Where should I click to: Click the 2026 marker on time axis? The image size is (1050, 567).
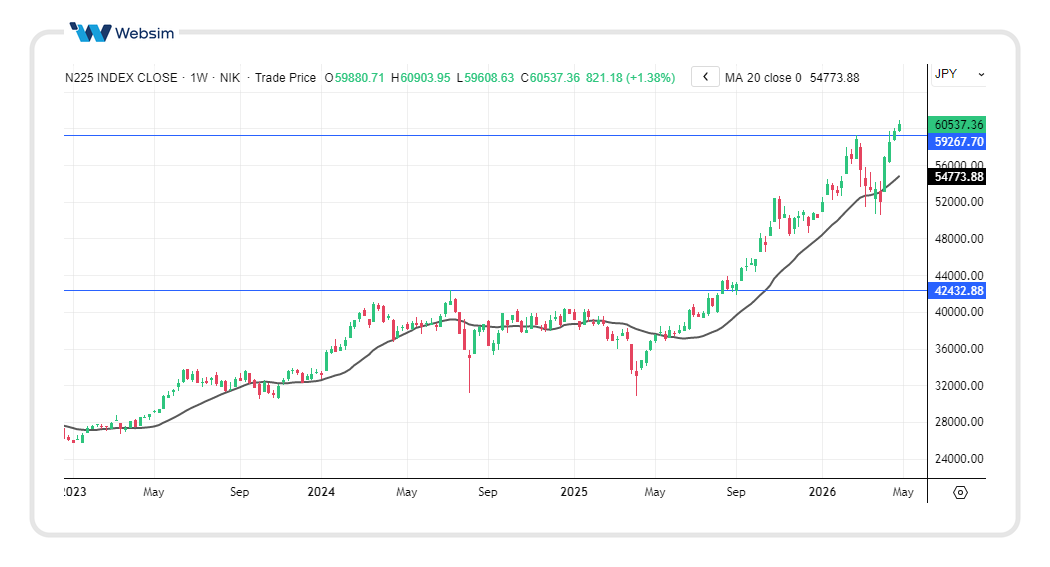coord(822,492)
